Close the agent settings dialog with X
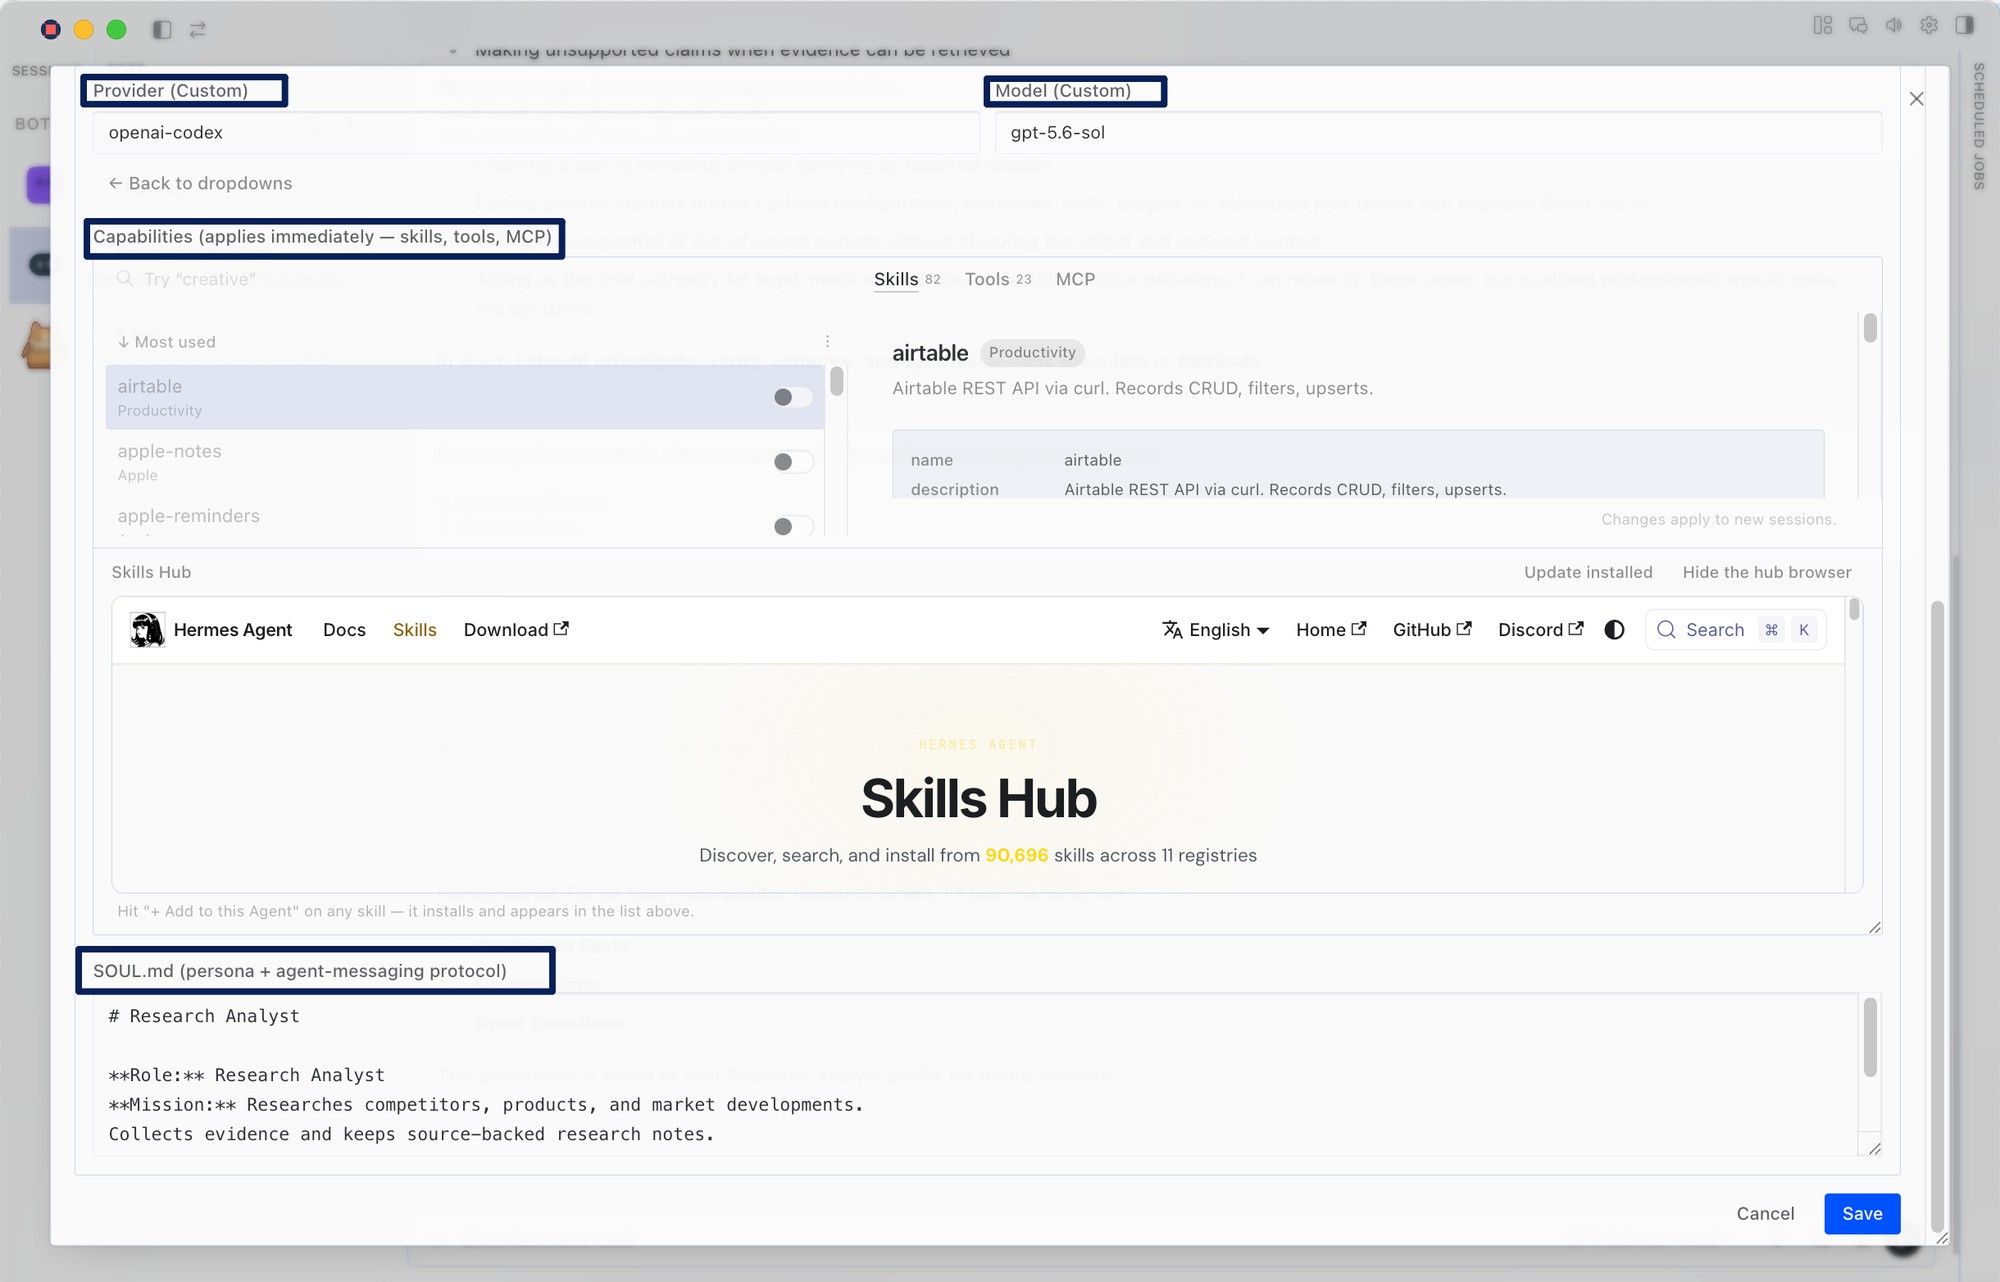 coord(1916,98)
